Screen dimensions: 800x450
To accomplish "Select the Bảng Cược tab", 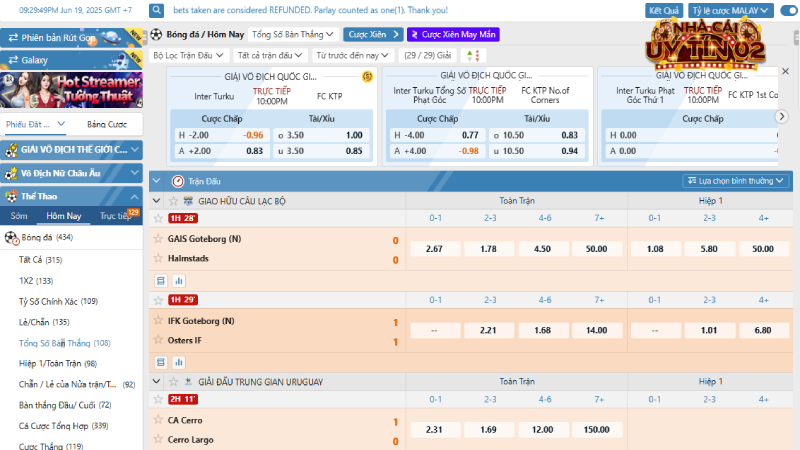I will (107, 125).
